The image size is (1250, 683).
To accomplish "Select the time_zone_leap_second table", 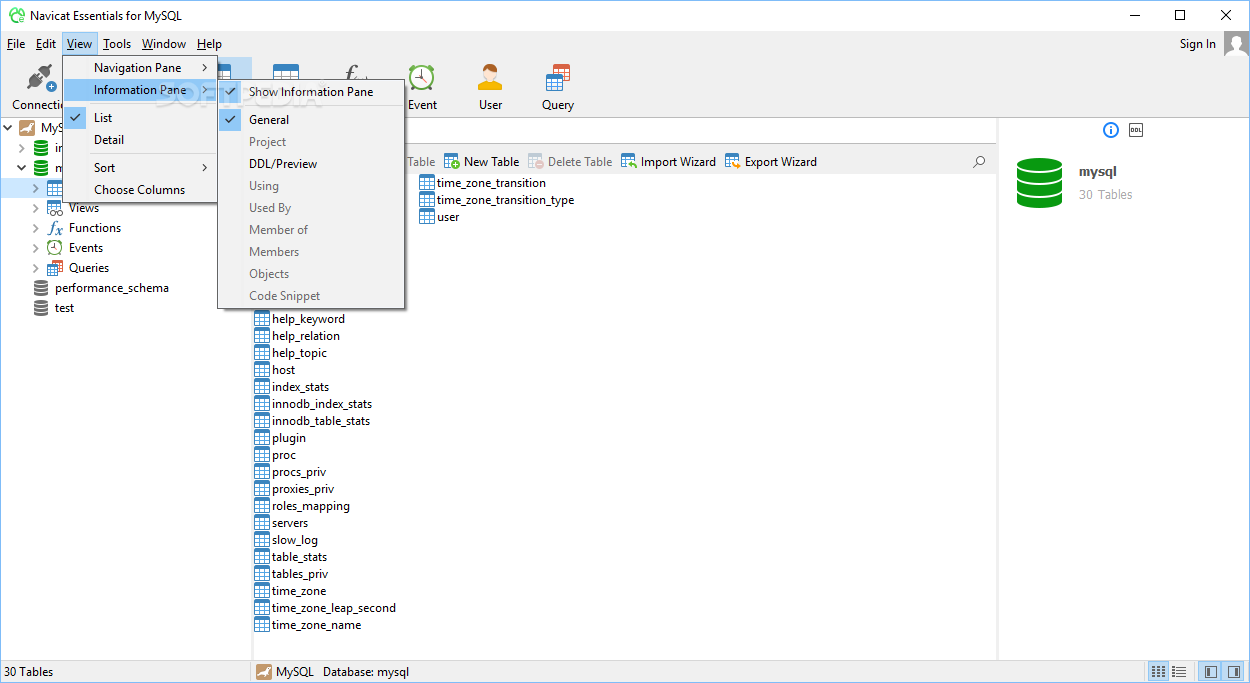I will click(x=325, y=608).
